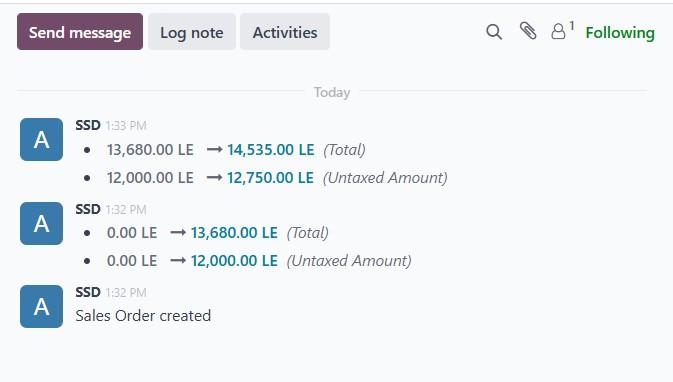Image resolution: width=673 pixels, height=382 pixels.
Task: Click the 1:33 PM timestamp
Action: tap(126, 126)
